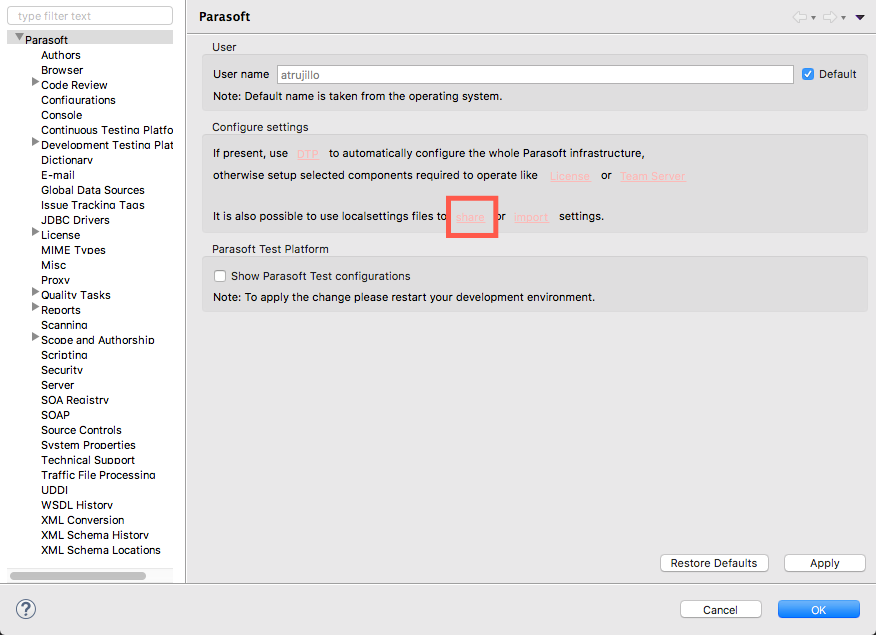876x635 pixels.
Task: Open Issue Tracking Tags preferences
Action: point(93,205)
